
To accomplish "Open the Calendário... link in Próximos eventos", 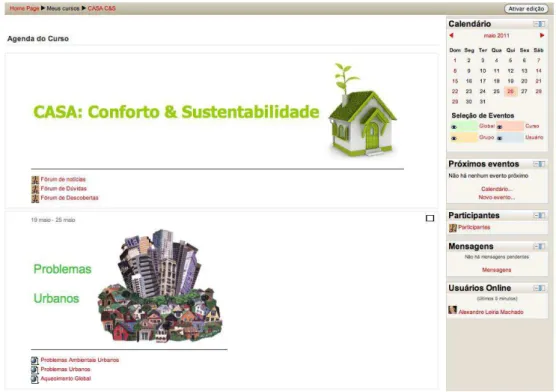I will point(496,189).
